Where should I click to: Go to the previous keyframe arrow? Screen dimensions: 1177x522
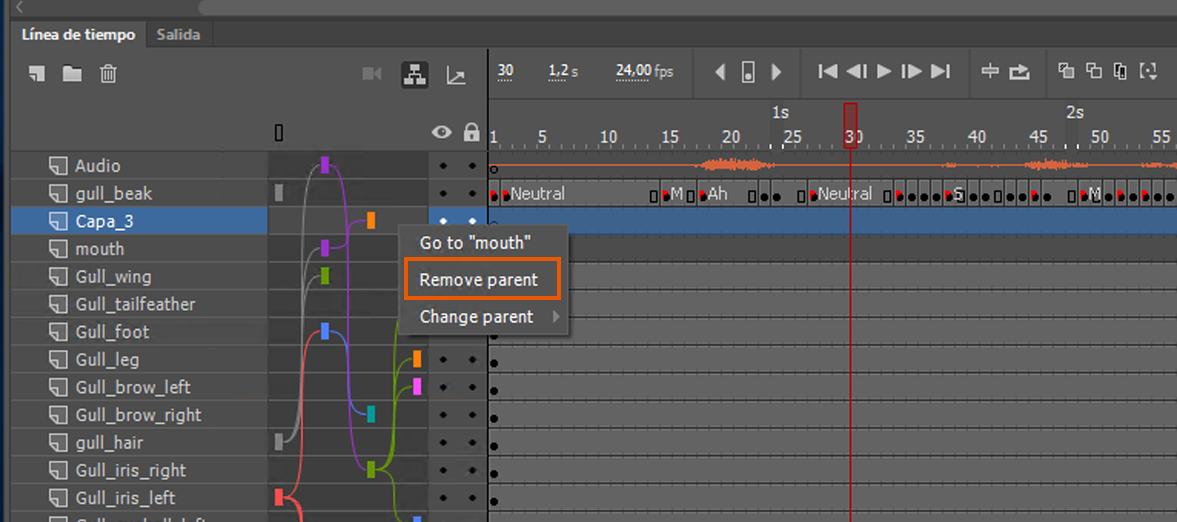720,72
